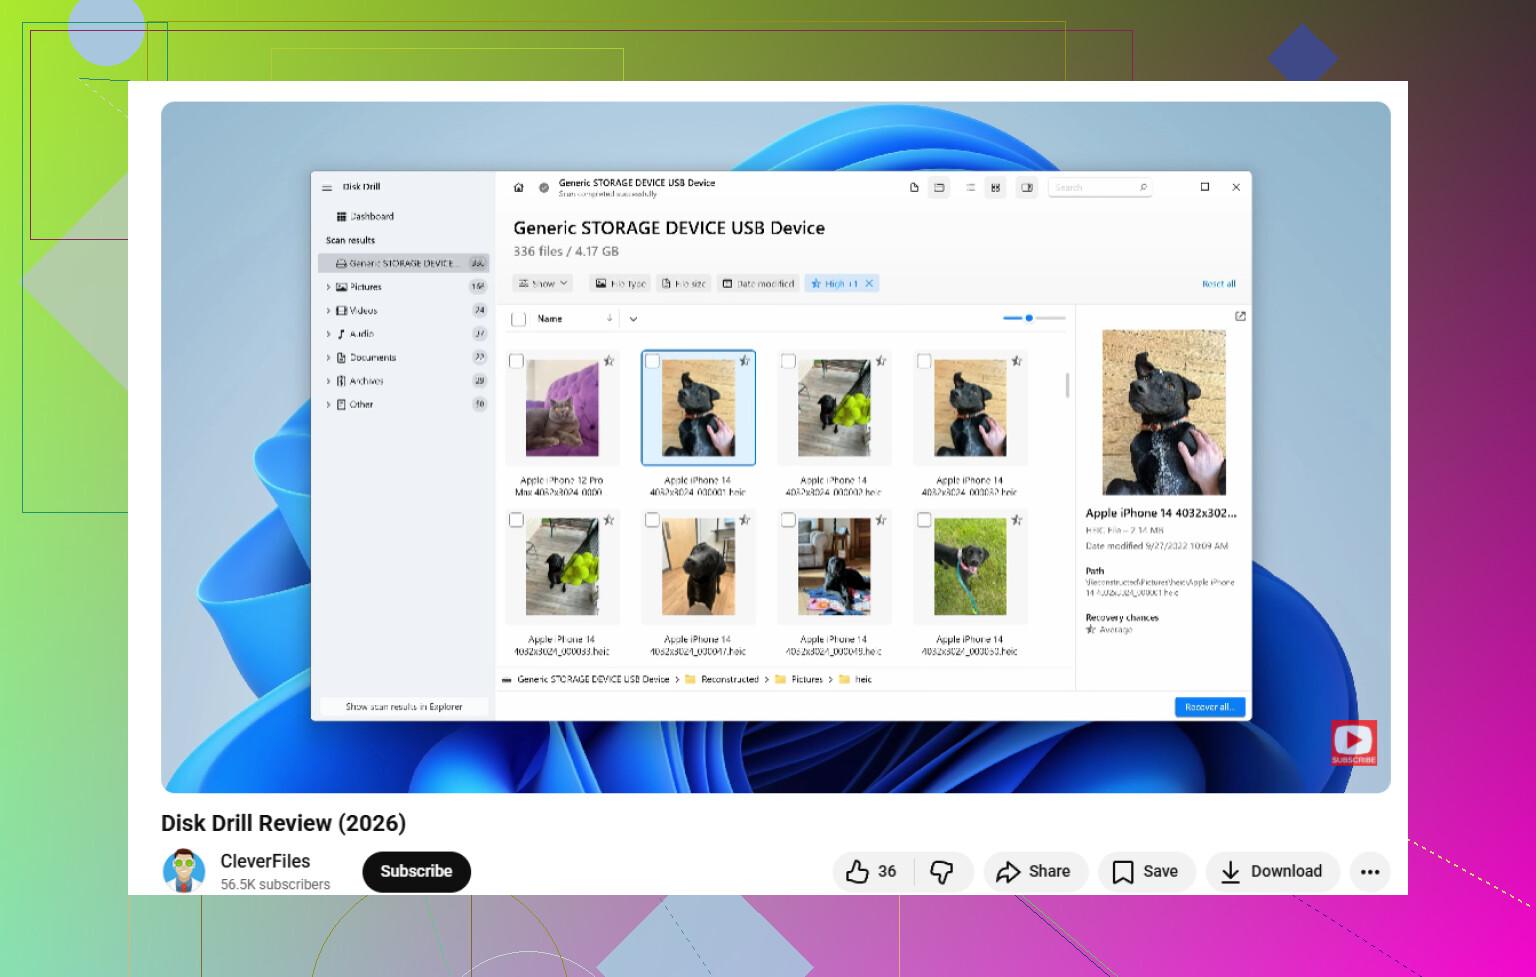Click the Share button
The height and width of the screenshot is (977, 1536).
(x=1034, y=872)
